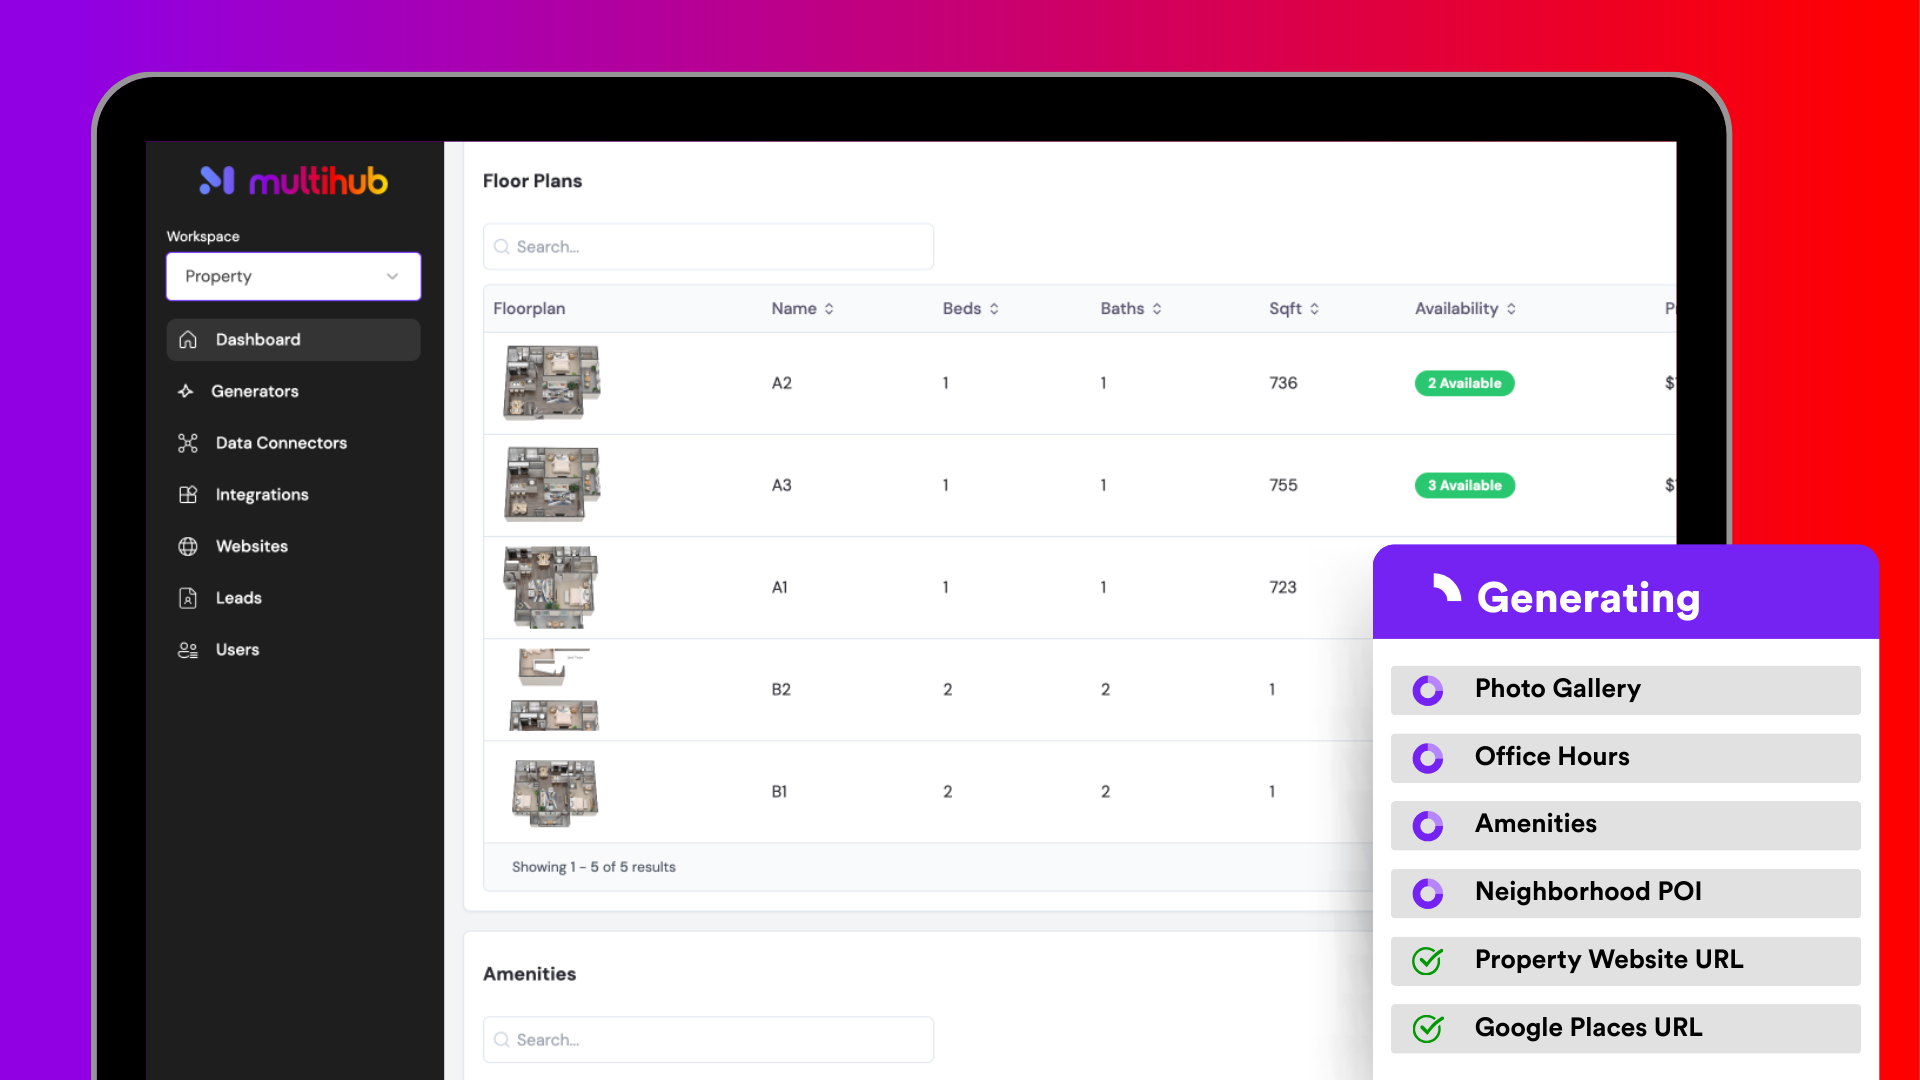Click the Websites globe icon
Screen dimensions: 1920x1080
click(188, 546)
